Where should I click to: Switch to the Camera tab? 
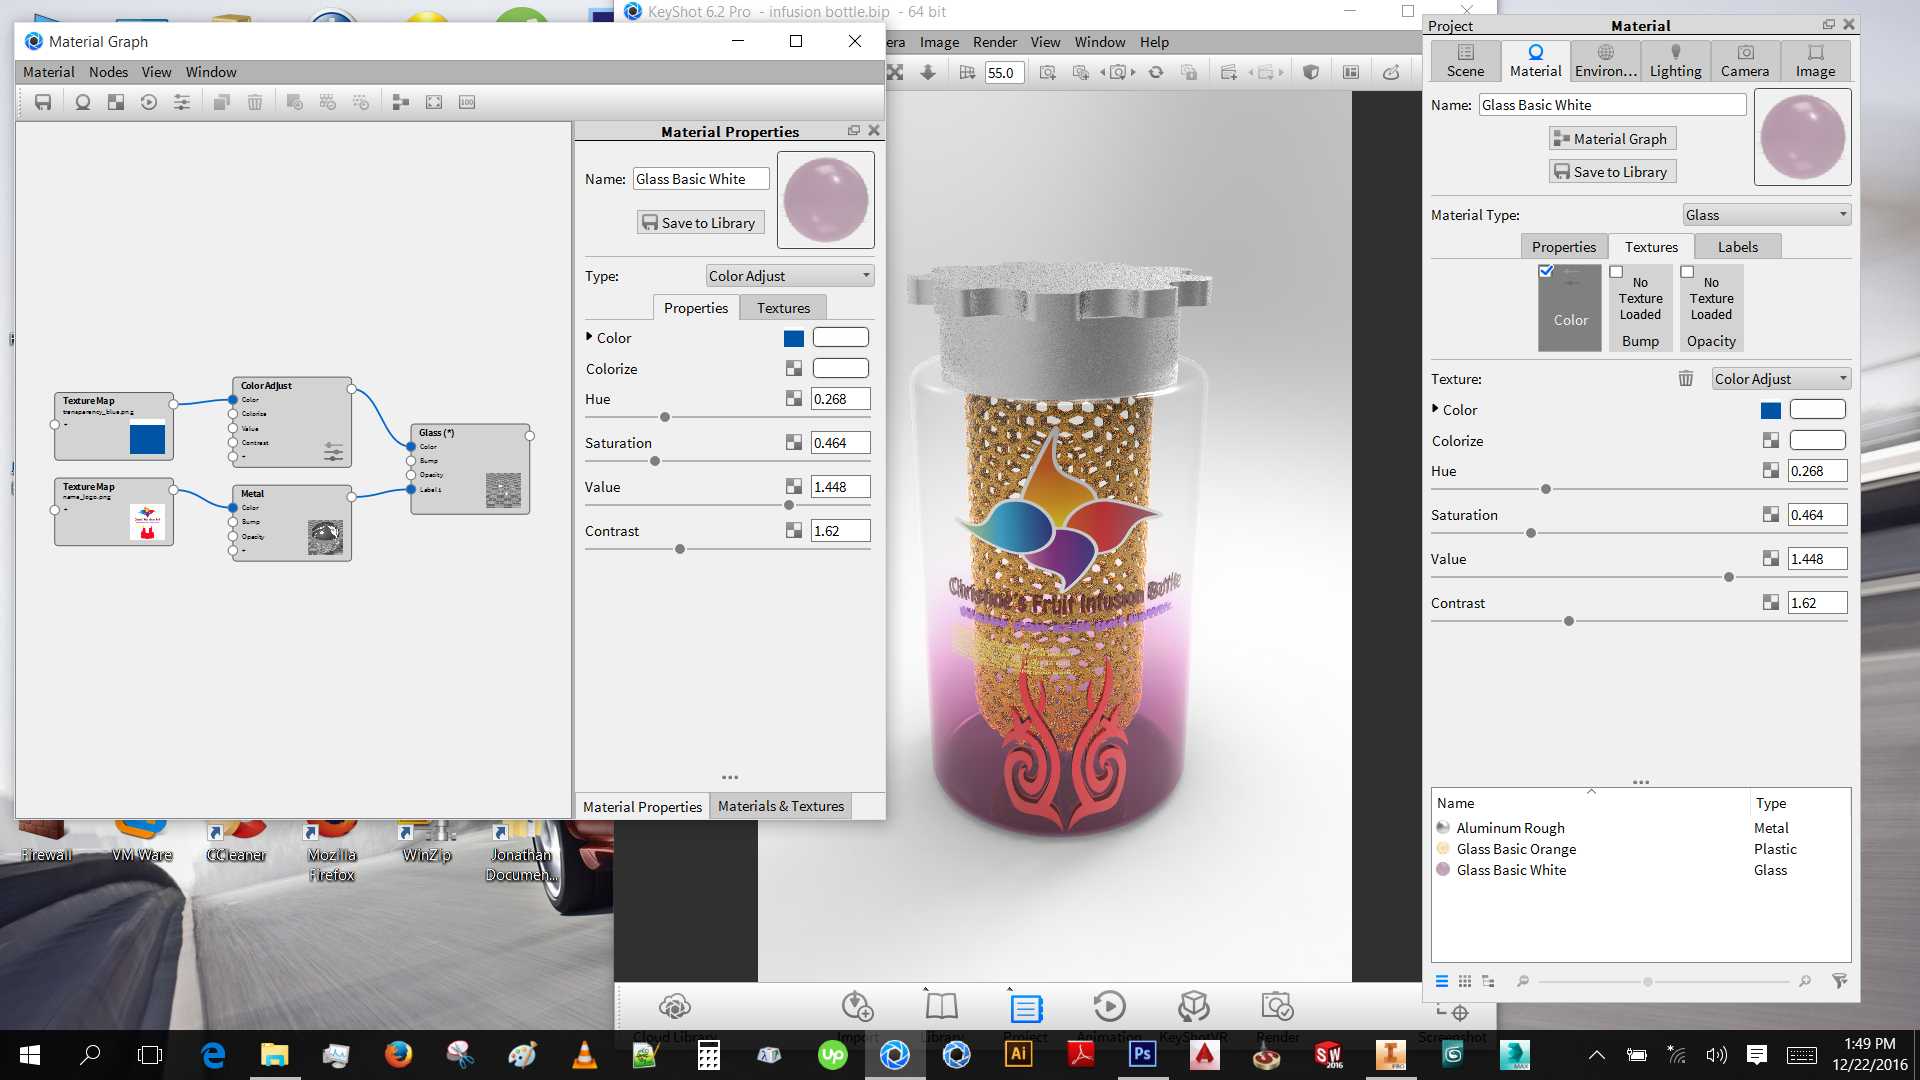[x=1745, y=61]
